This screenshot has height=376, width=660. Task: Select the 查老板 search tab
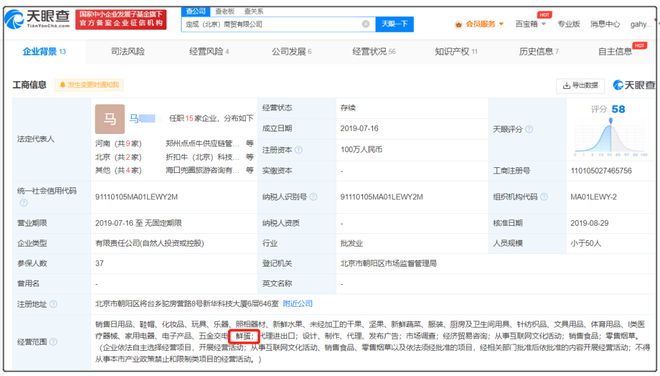(x=225, y=11)
